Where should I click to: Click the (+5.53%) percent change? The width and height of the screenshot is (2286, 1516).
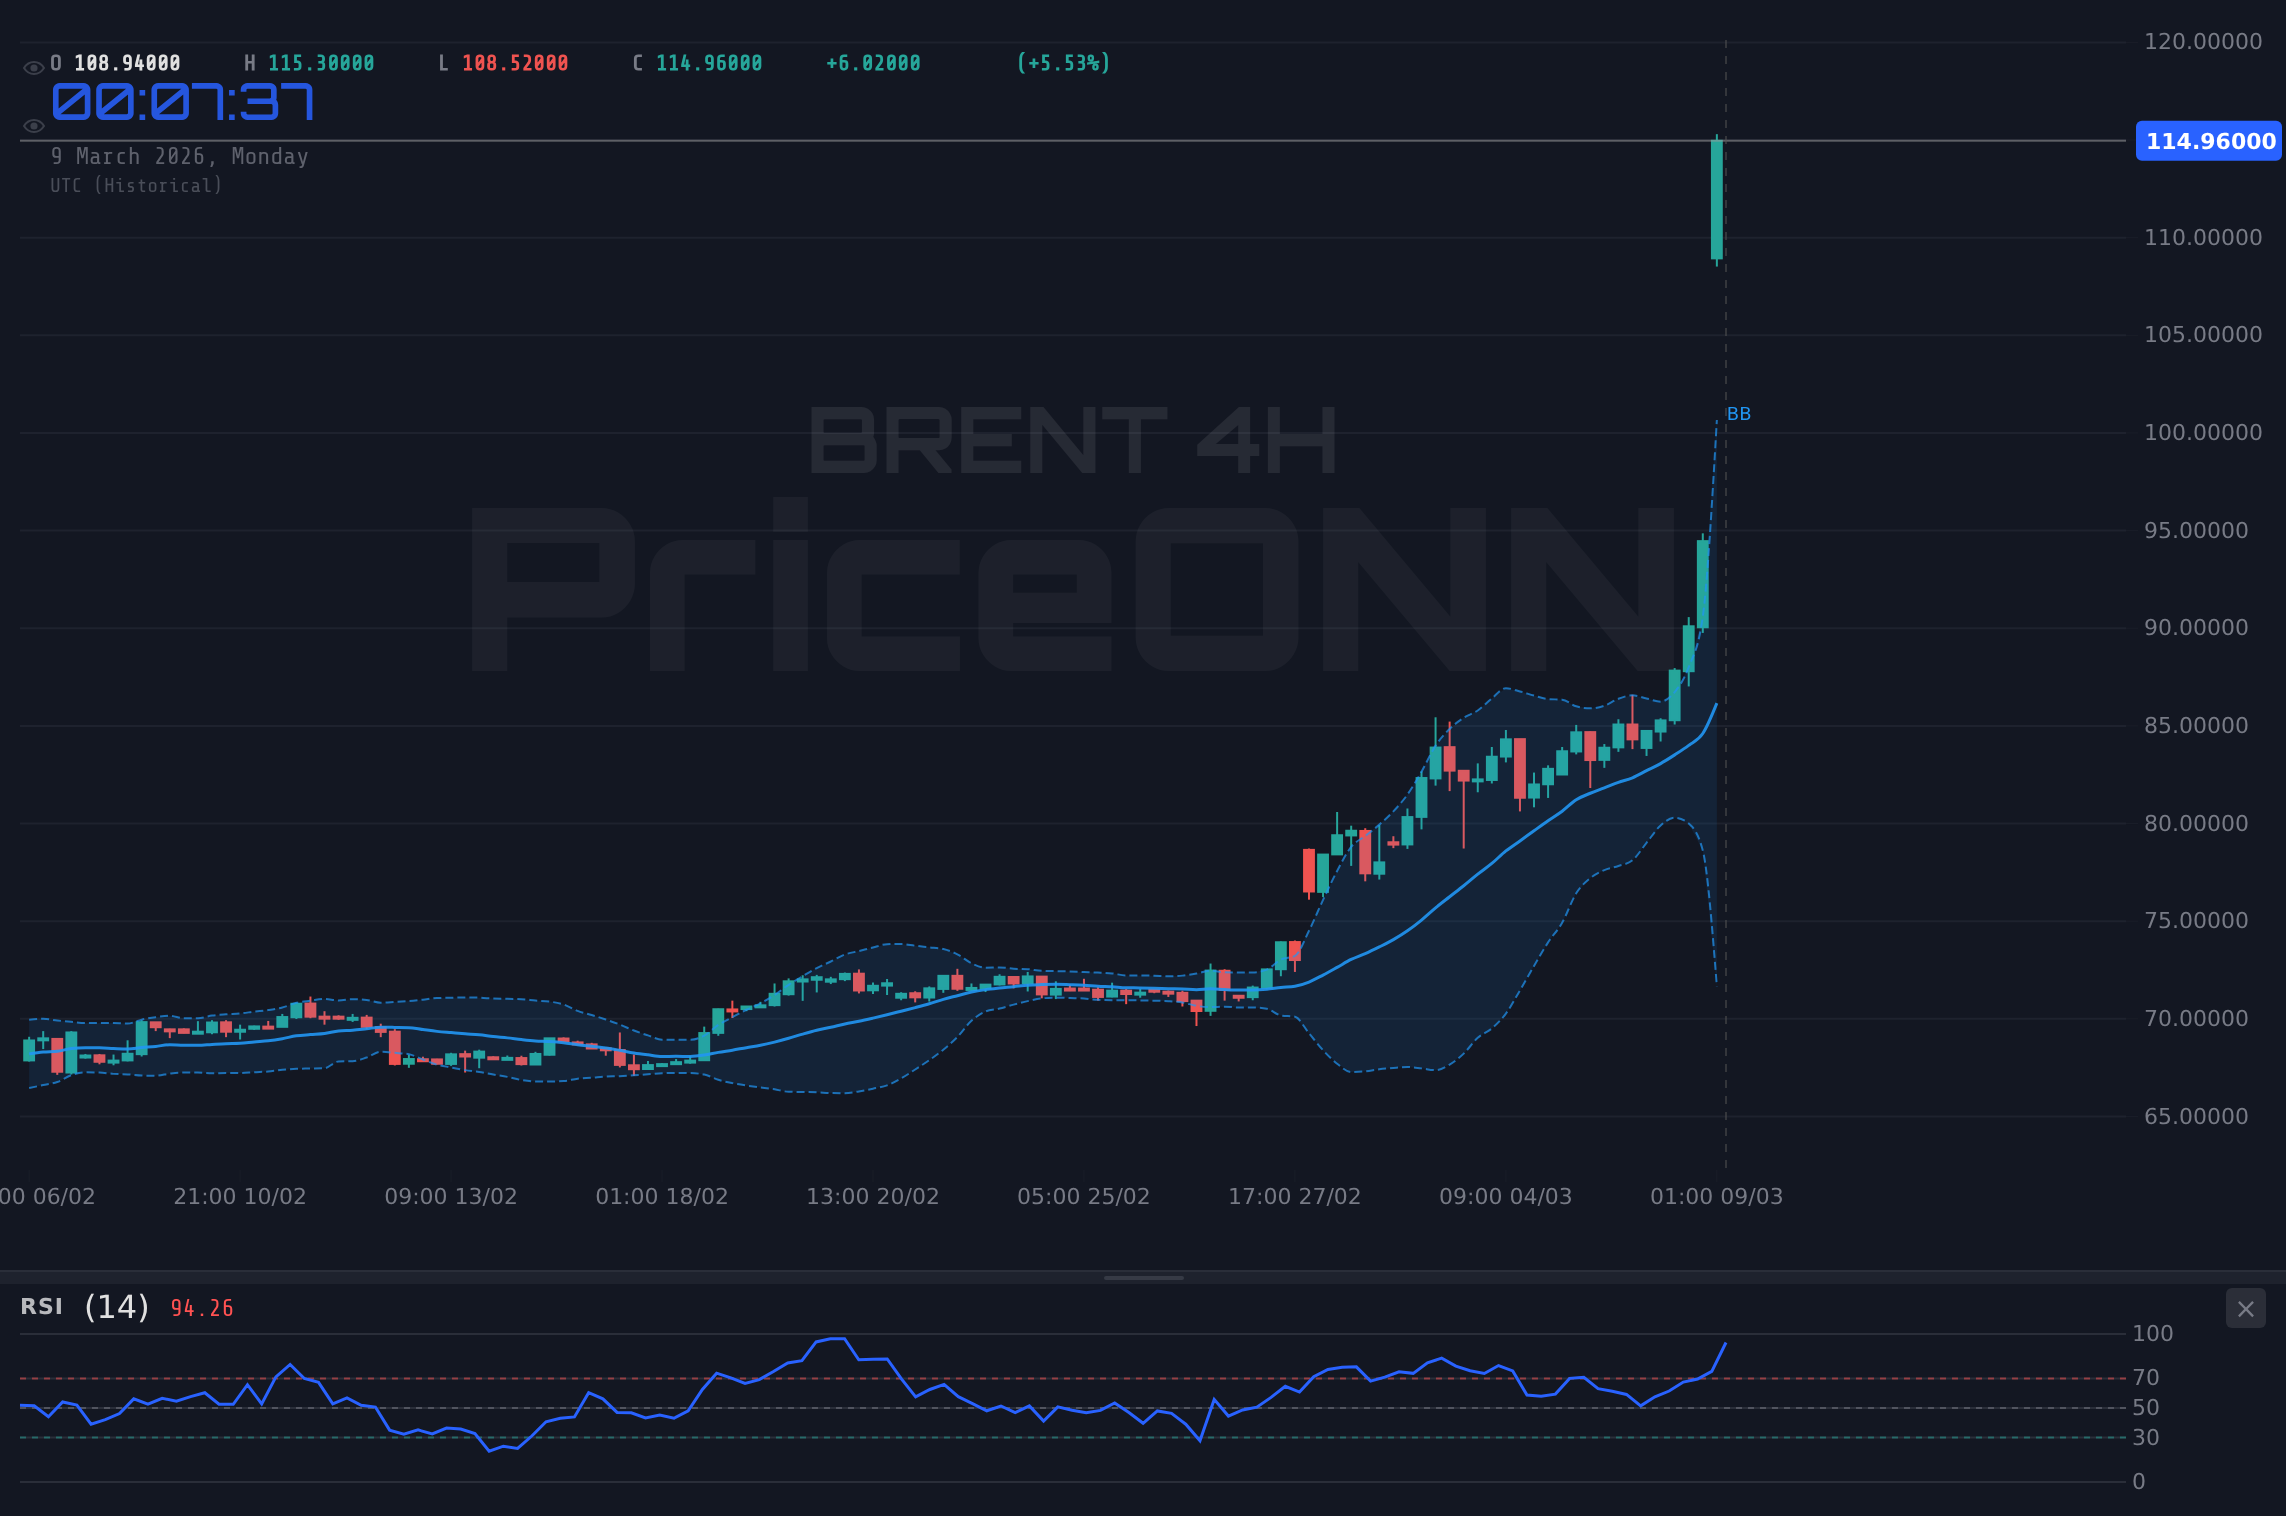click(x=1063, y=63)
